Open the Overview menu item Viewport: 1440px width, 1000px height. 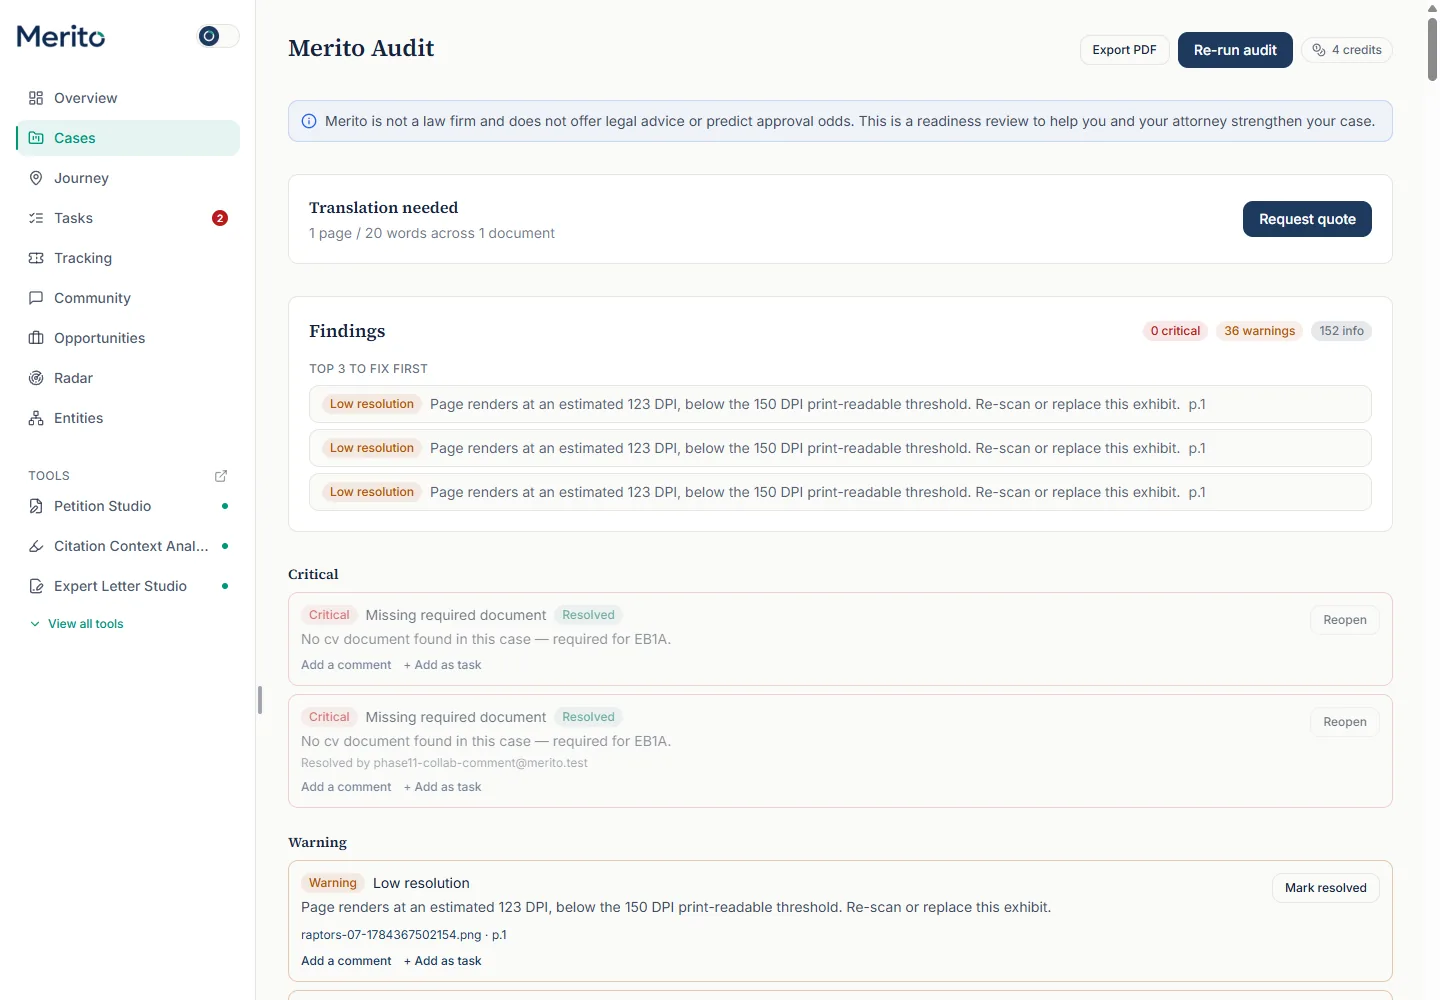tap(128, 98)
